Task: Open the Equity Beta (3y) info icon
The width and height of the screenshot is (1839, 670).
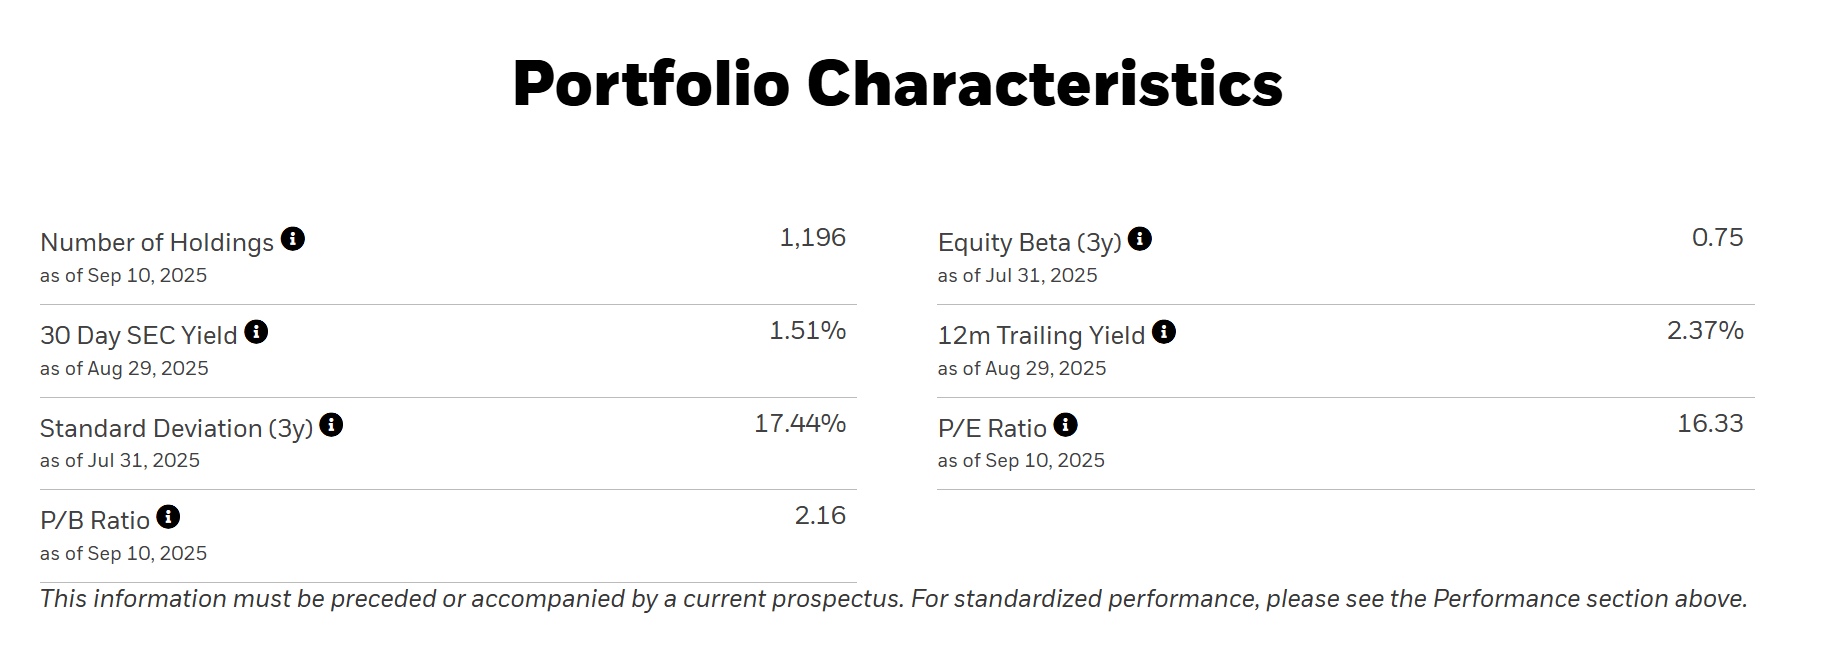Action: pos(1140,239)
